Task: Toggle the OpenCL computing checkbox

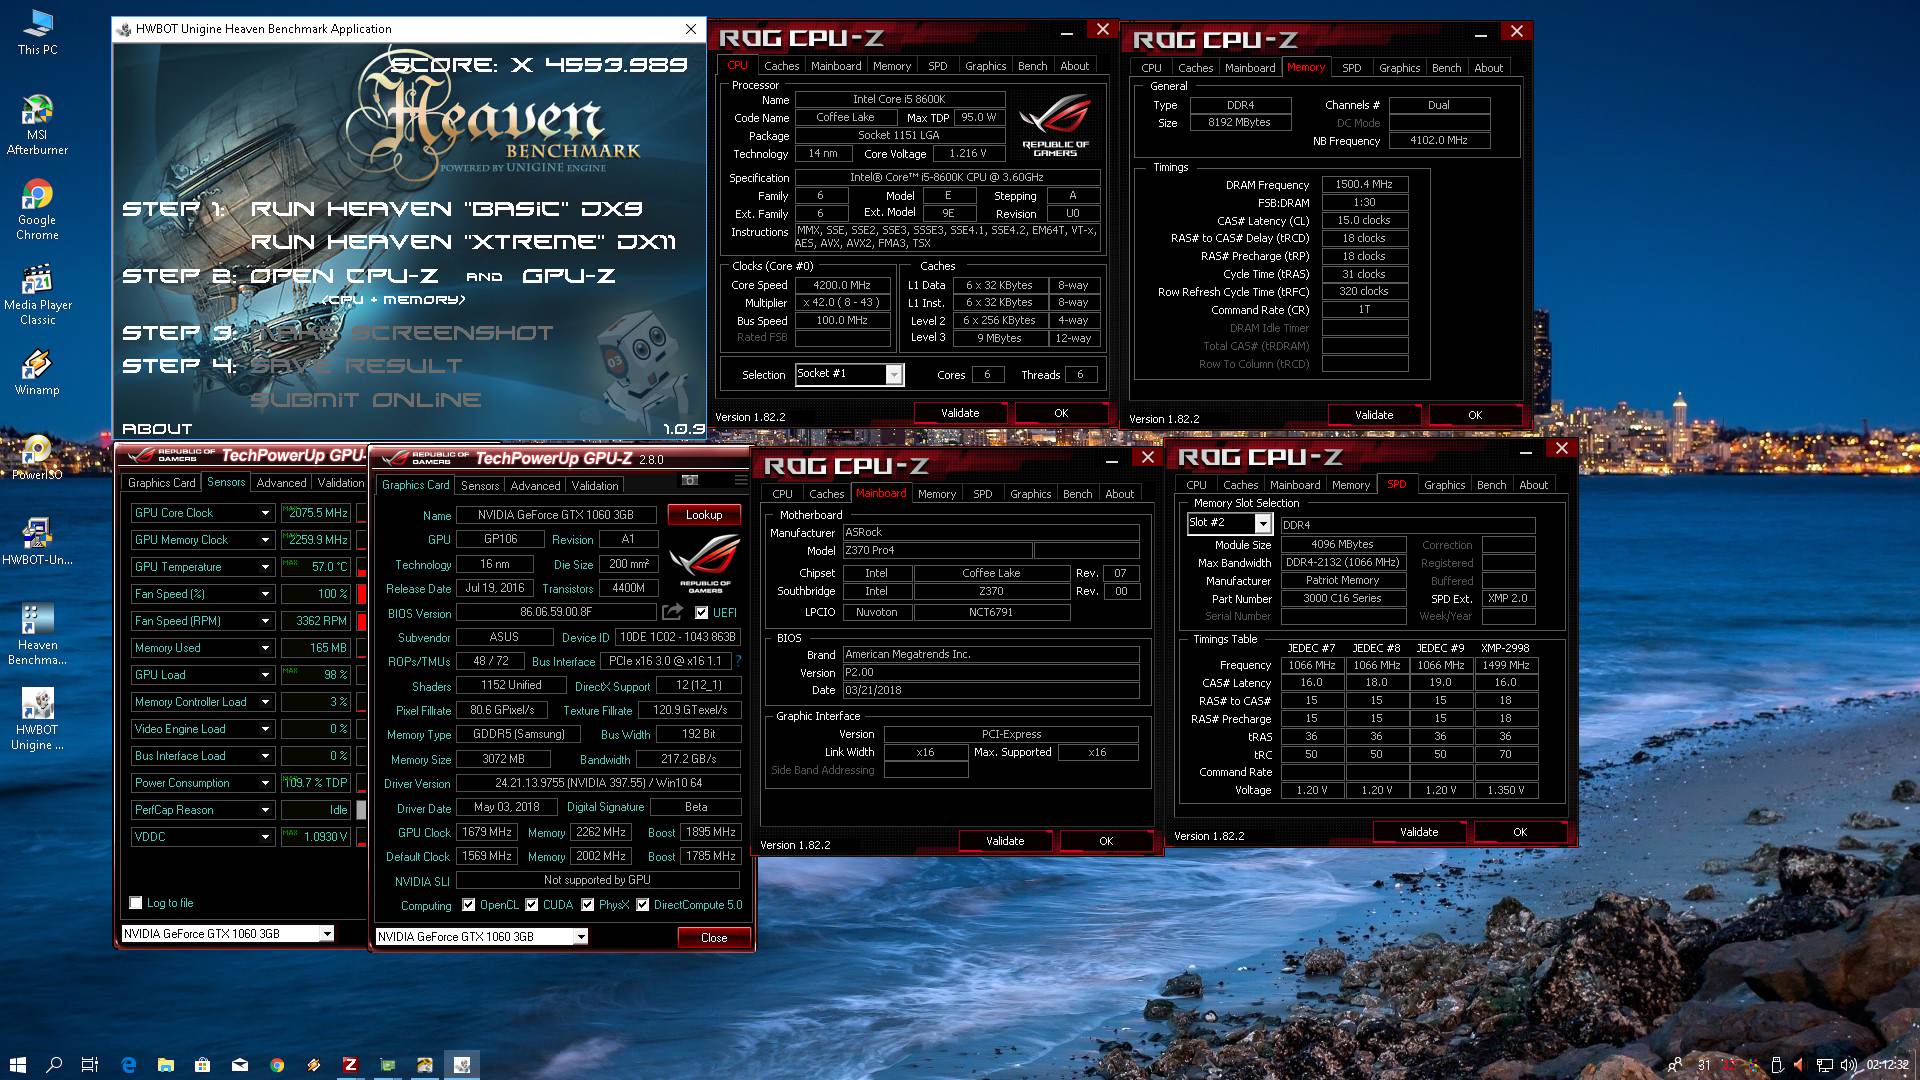Action: click(468, 905)
